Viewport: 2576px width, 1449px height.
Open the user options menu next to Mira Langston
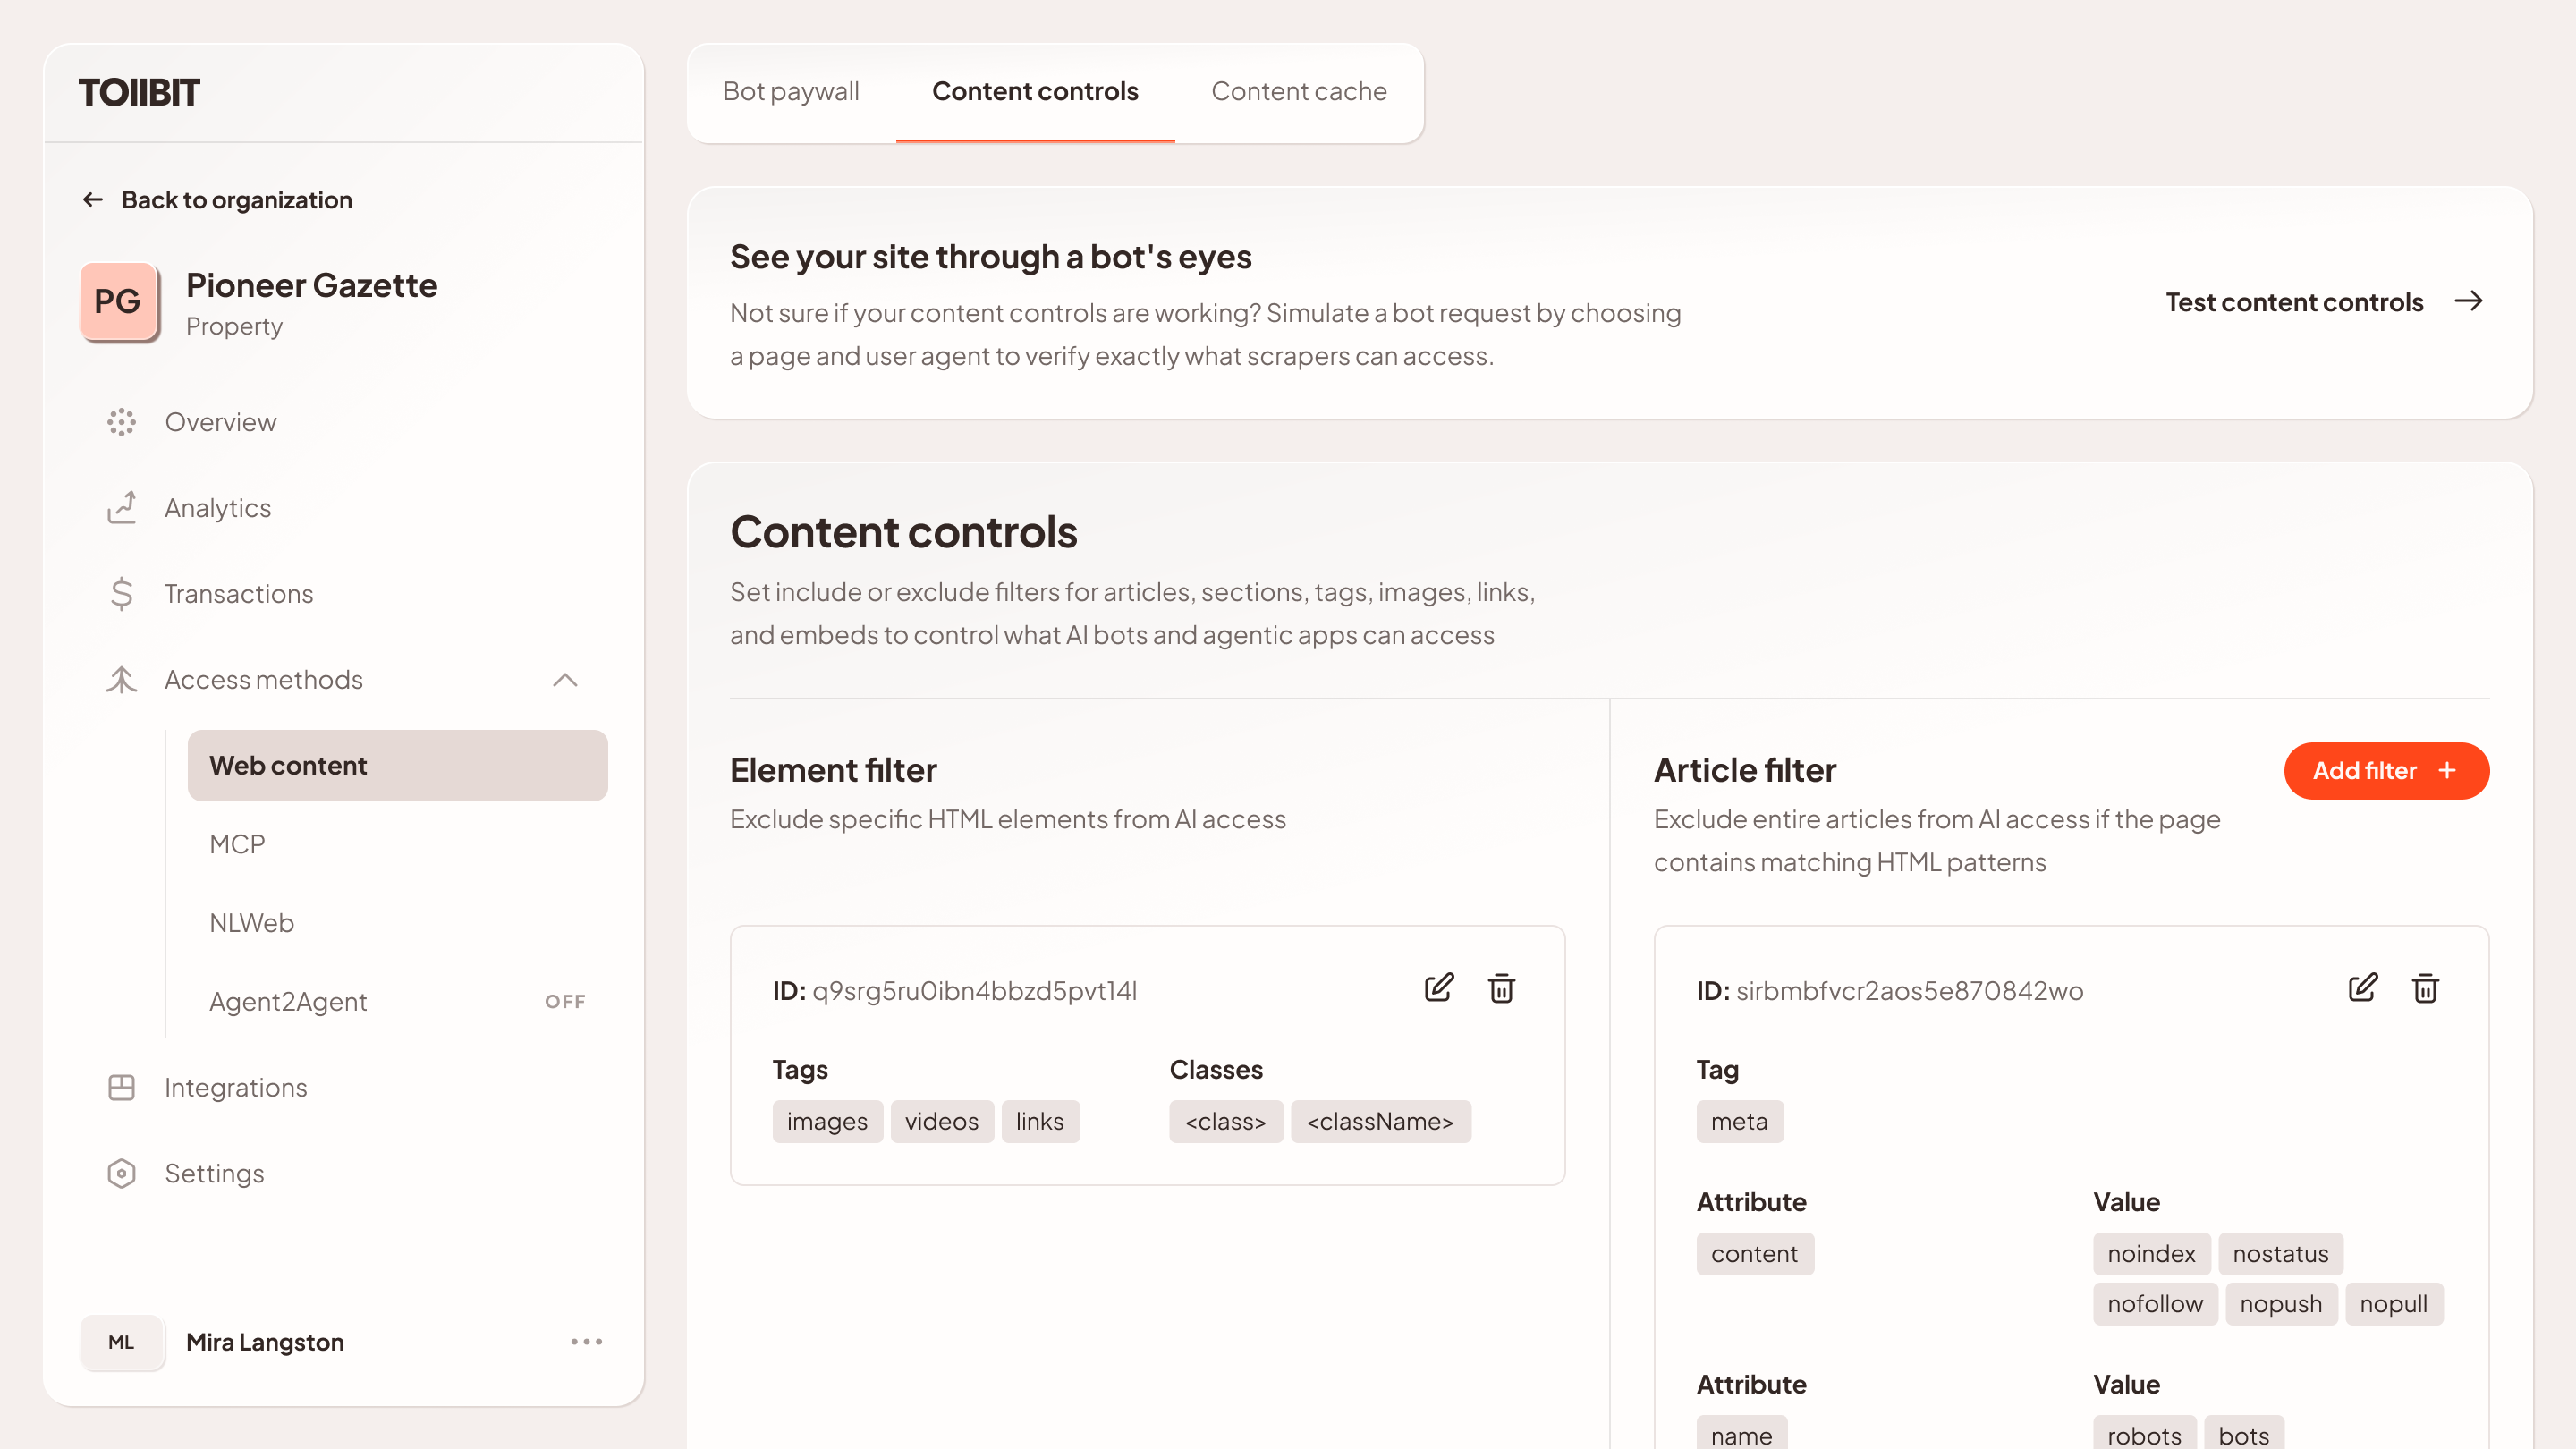pos(585,1342)
